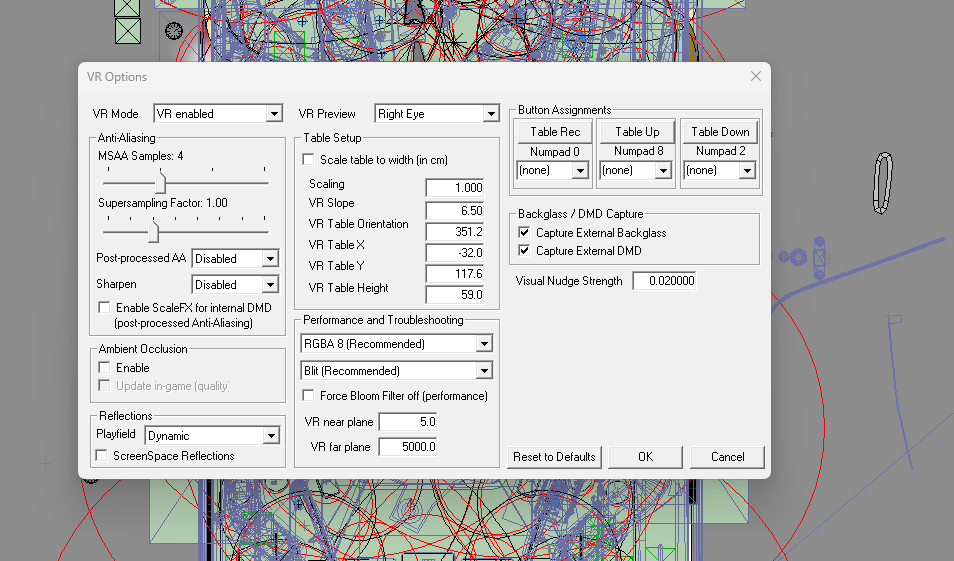Toggle ScreenSpace Reflections checkbox
Image resolution: width=954 pixels, height=561 pixels.
pyautogui.click(x=102, y=456)
